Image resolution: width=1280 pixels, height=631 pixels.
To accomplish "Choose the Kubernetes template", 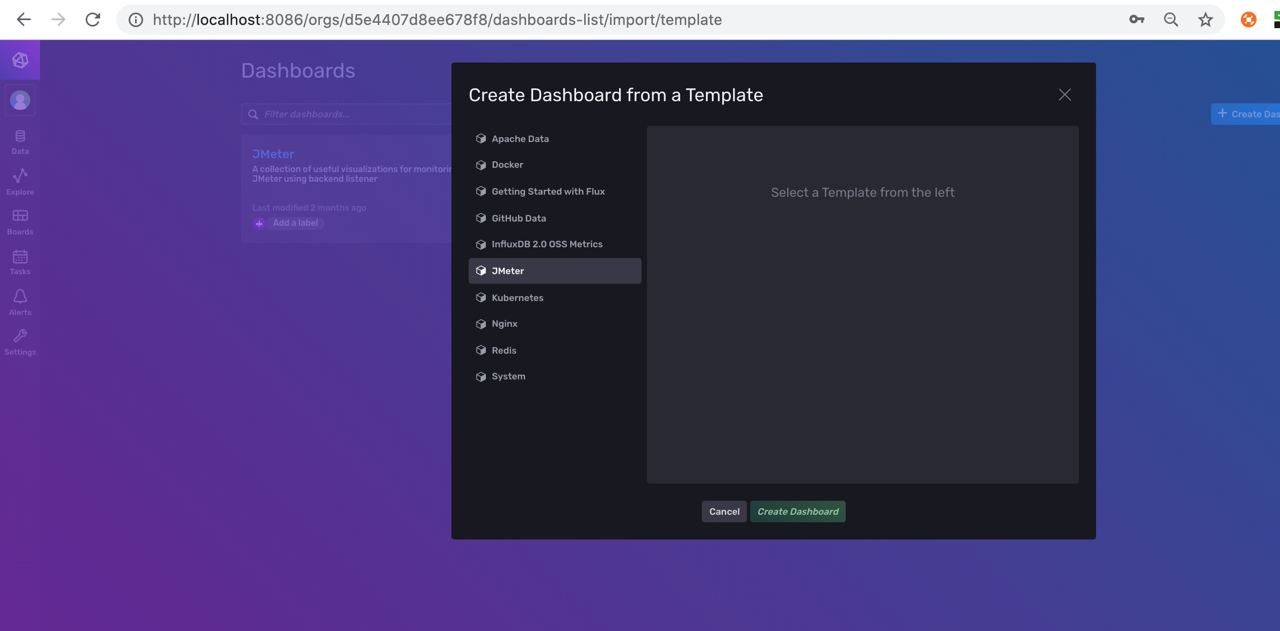I will [555, 298].
